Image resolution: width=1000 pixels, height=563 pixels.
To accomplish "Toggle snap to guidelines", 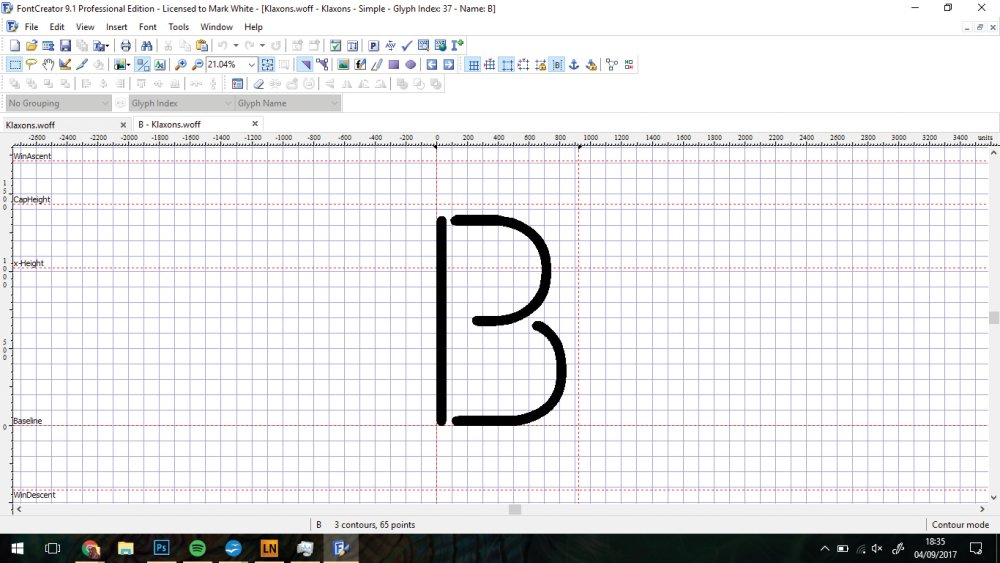I will tap(524, 64).
